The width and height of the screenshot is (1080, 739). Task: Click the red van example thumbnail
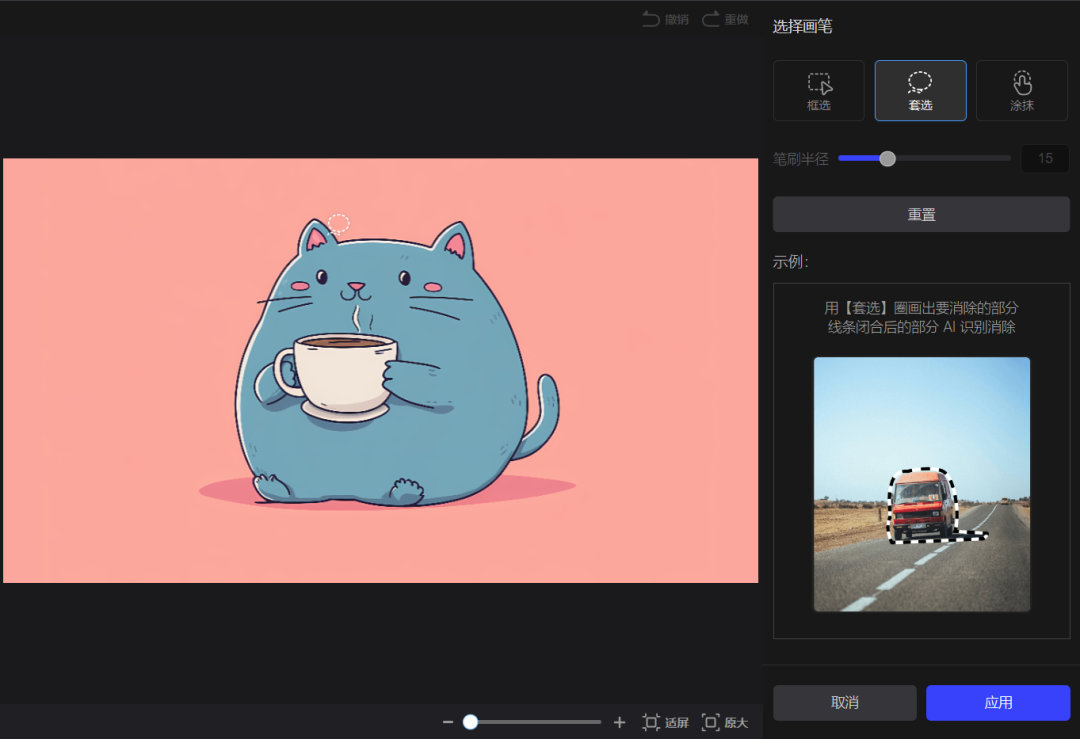click(x=921, y=484)
